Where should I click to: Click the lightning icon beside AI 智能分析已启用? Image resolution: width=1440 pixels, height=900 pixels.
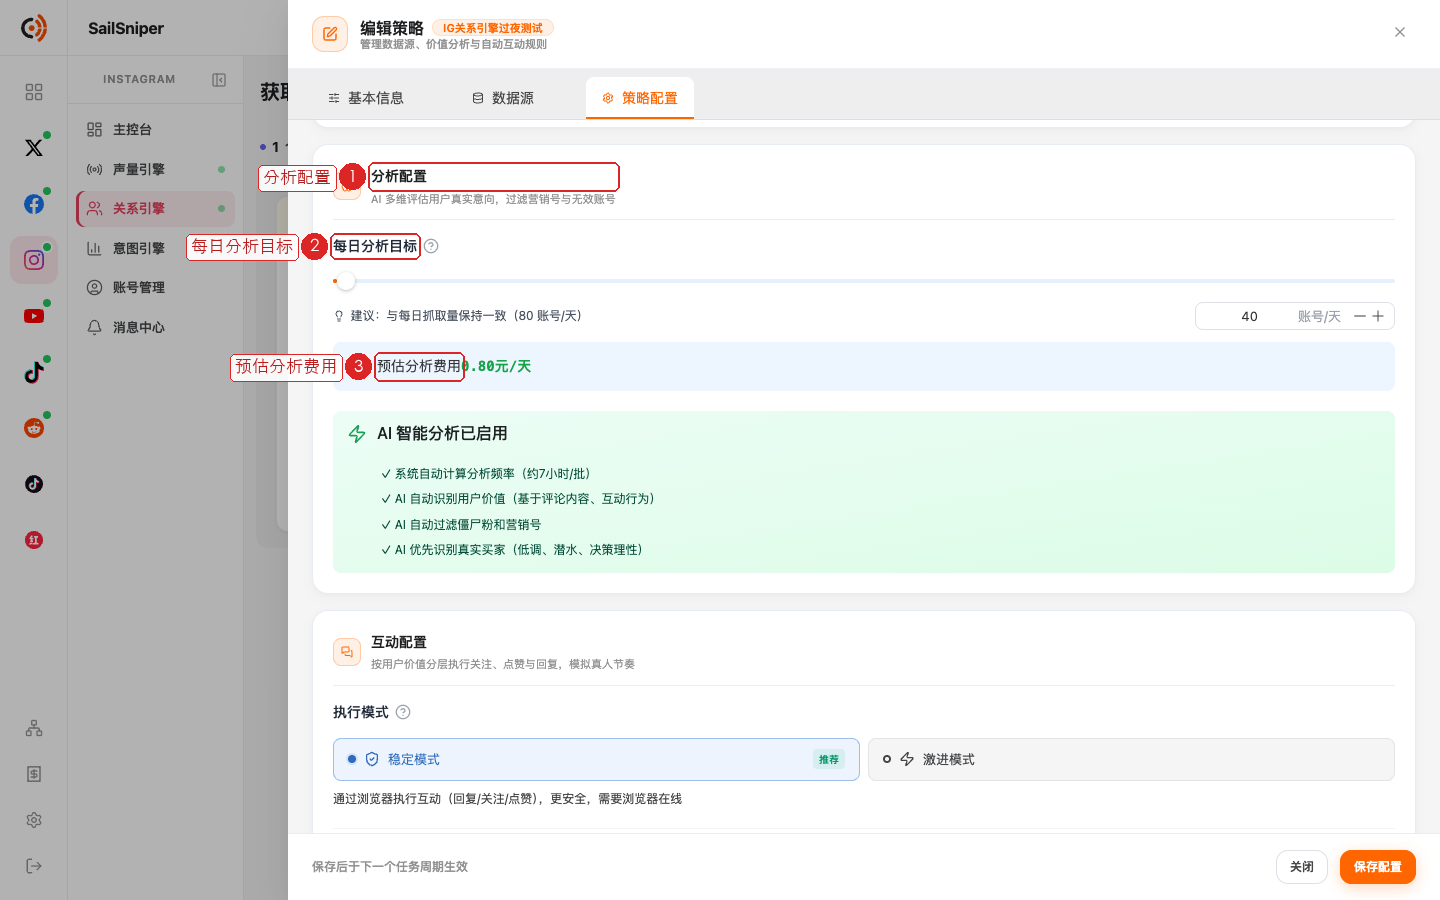[x=357, y=434]
